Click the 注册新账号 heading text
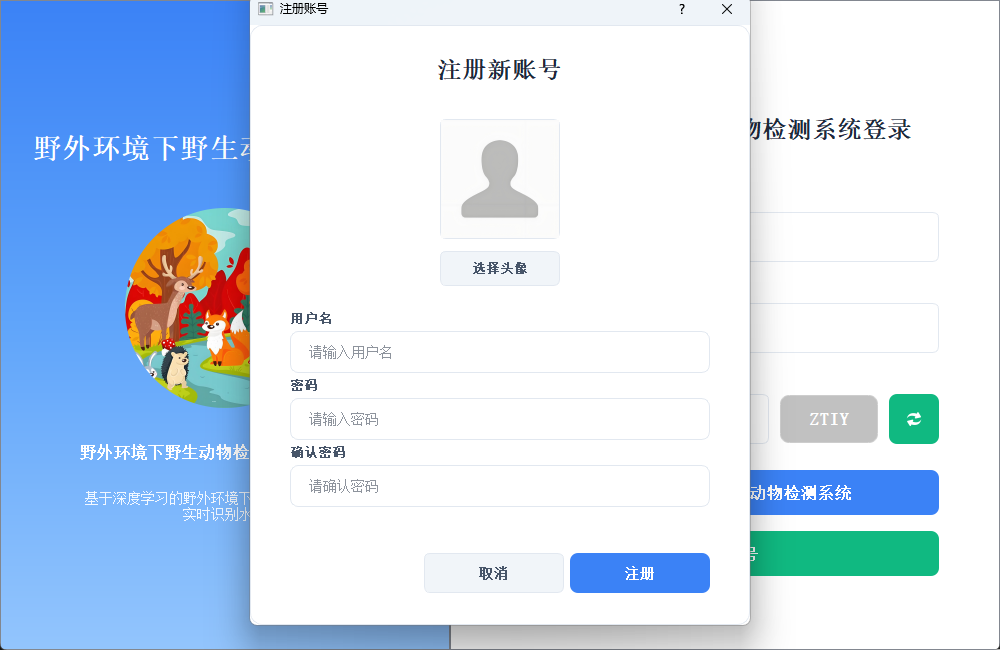 (x=499, y=70)
